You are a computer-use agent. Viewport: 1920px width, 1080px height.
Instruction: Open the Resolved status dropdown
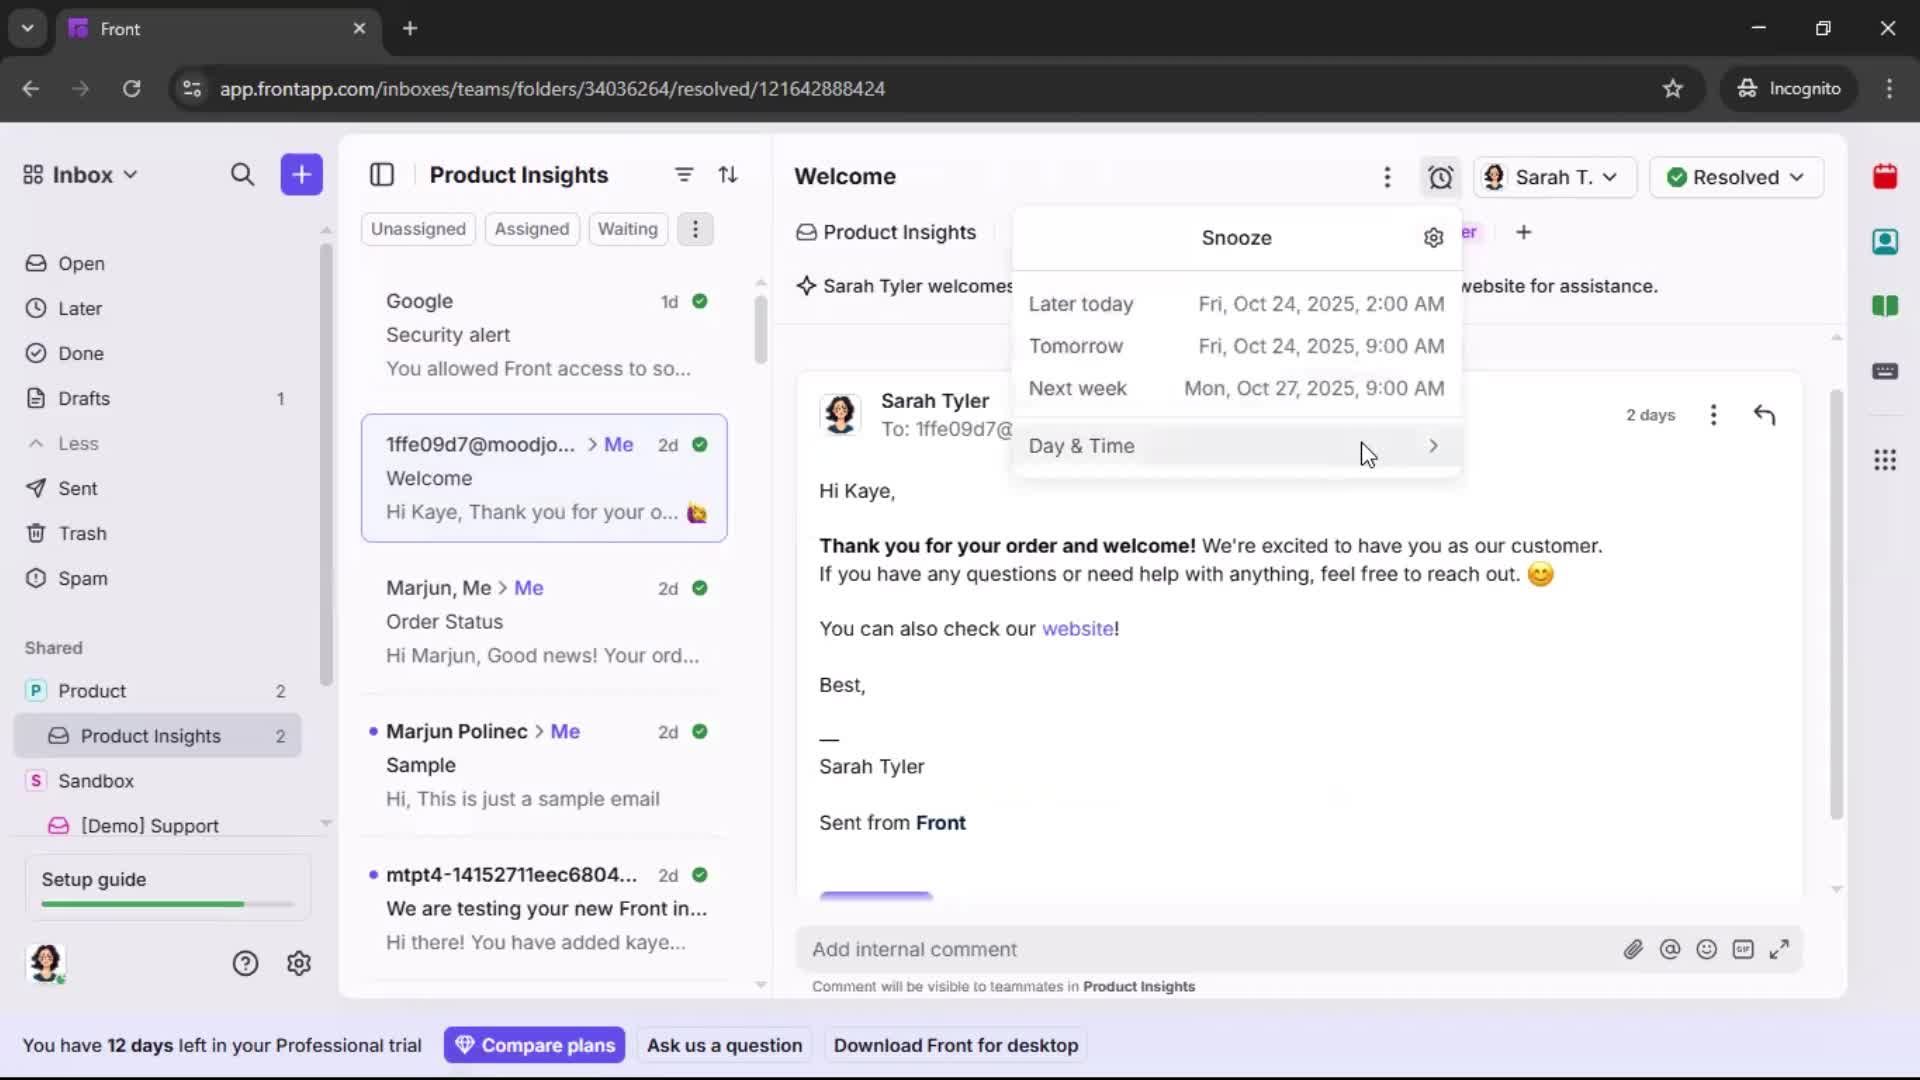1736,177
